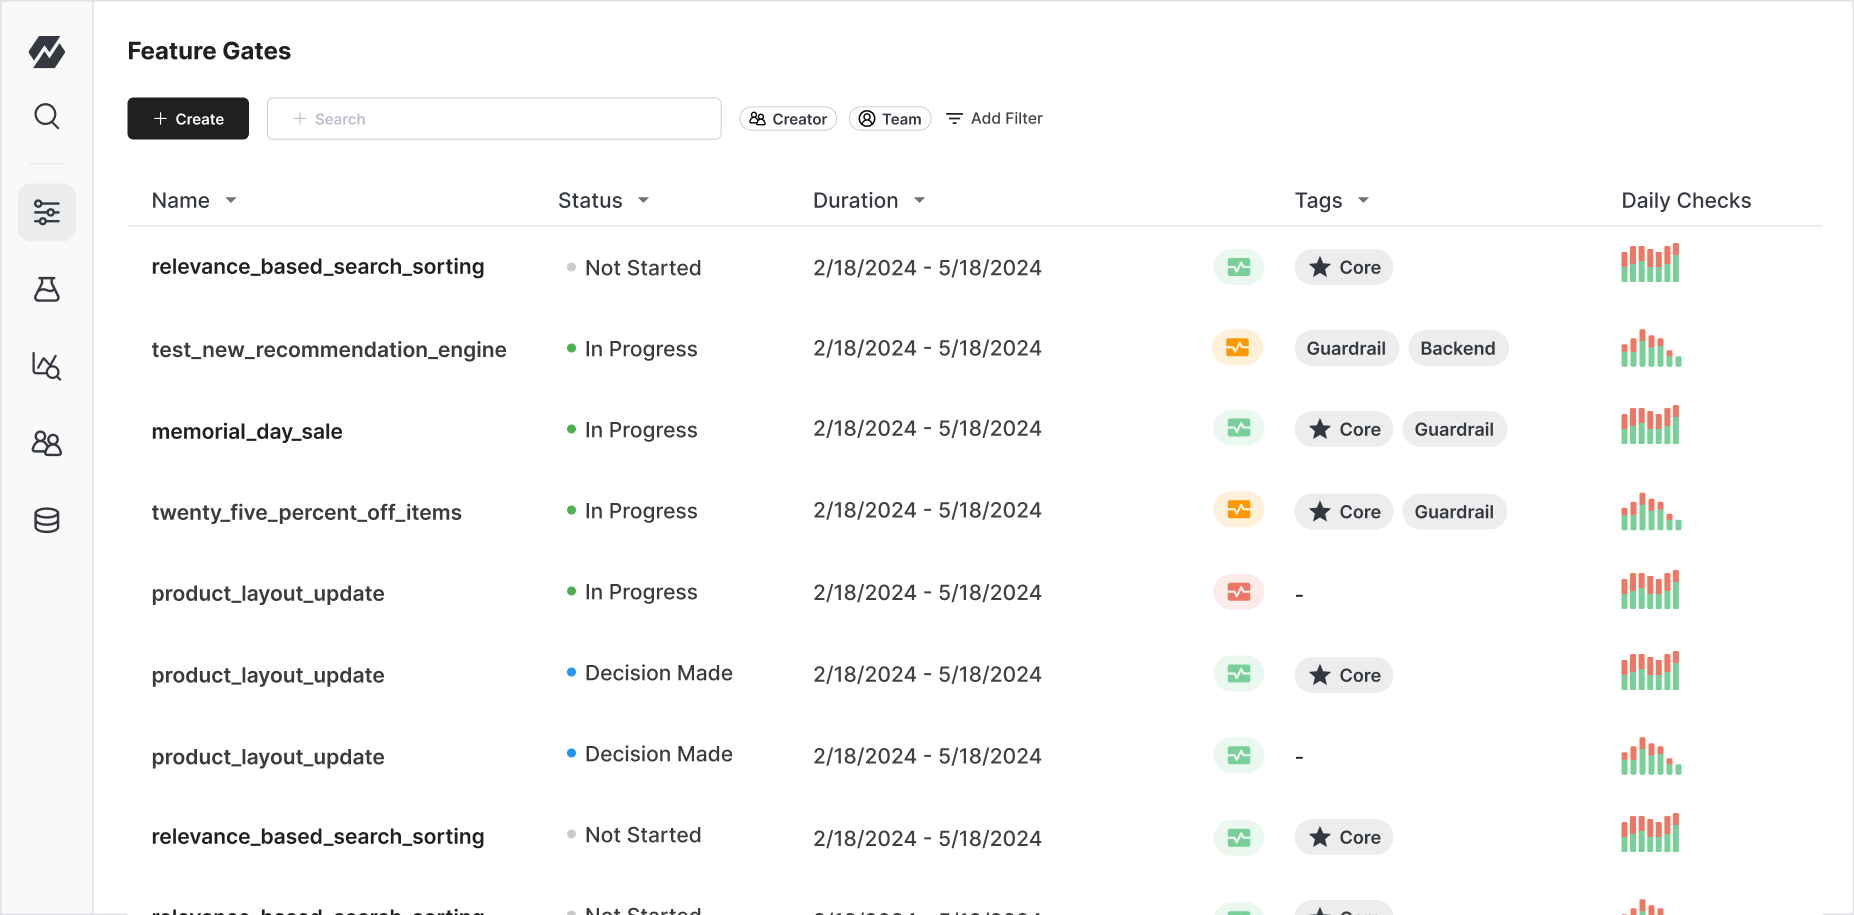Click Core tag on twenty_five_percent_off_items row
1854x915 pixels.
1344,511
